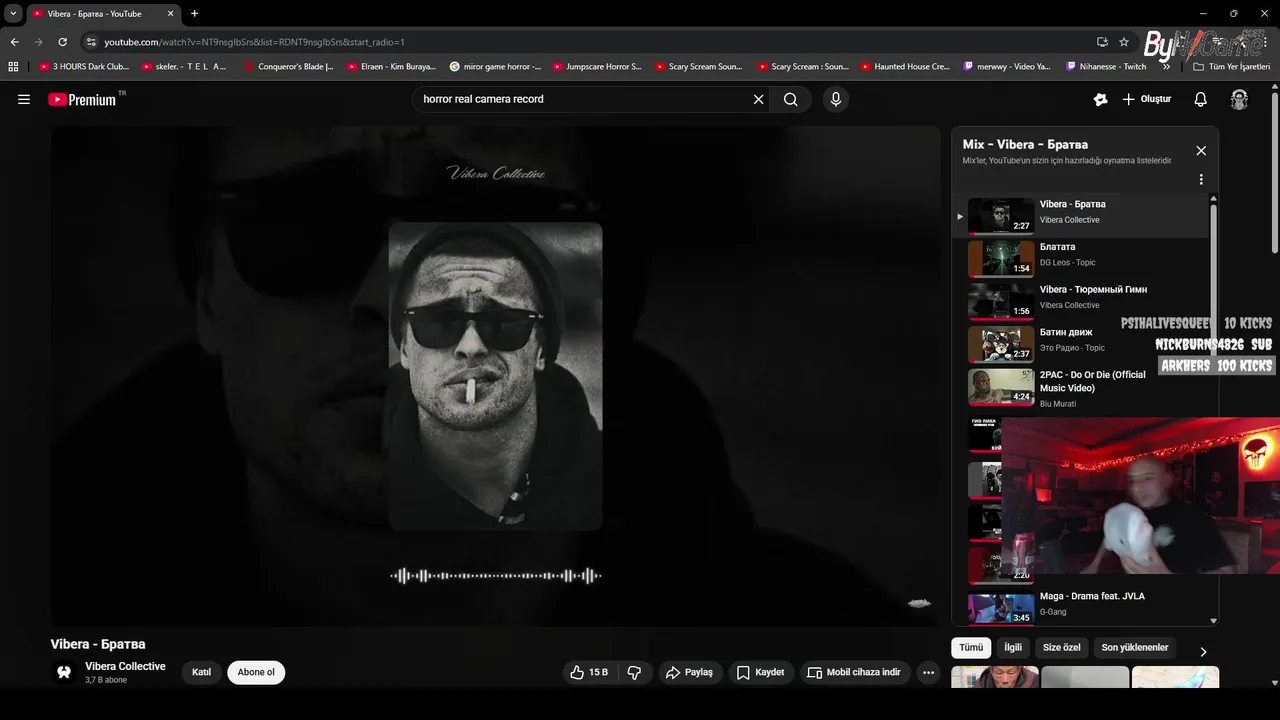Click Katıl join button
1280x720 pixels.
pos(202,672)
